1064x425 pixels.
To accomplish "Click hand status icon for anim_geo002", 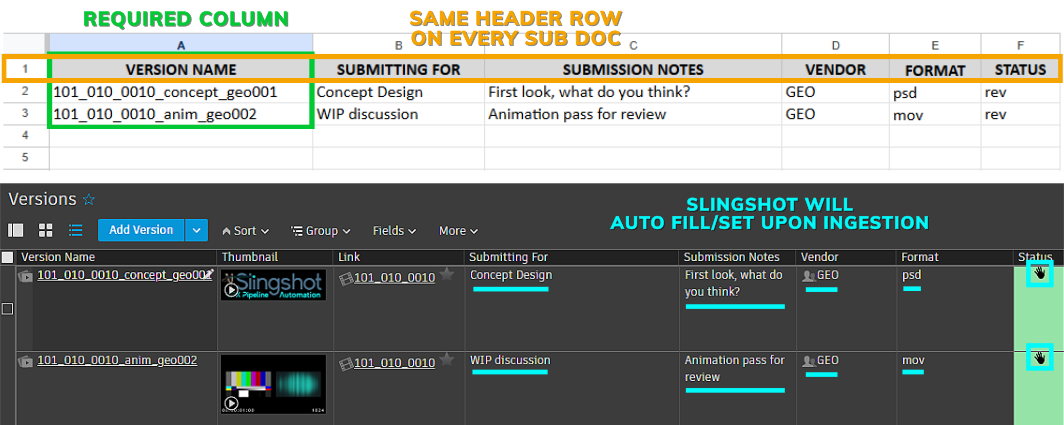I will (1039, 356).
